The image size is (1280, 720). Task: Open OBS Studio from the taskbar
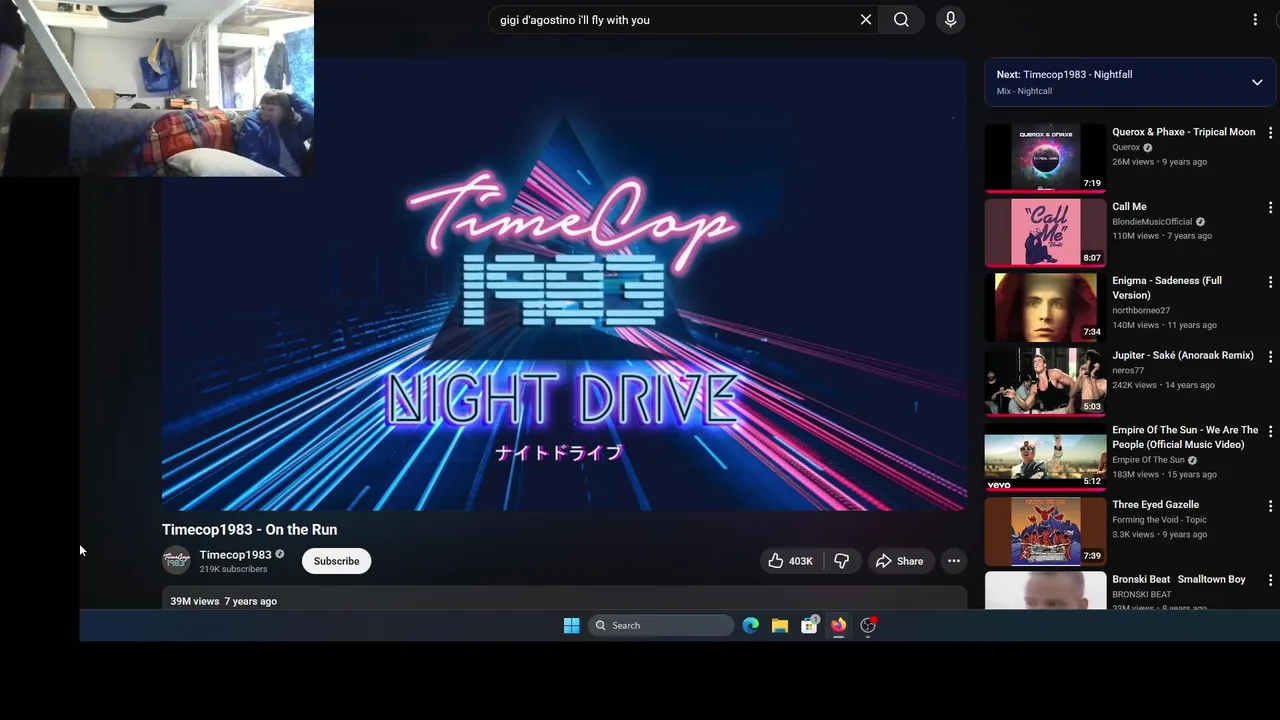[868, 626]
